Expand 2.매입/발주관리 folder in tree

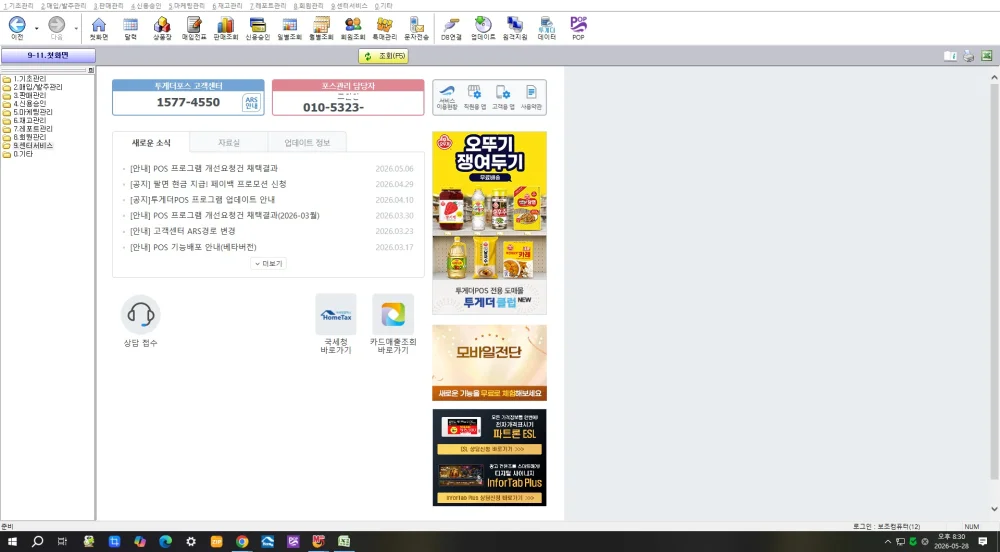(x=33, y=87)
